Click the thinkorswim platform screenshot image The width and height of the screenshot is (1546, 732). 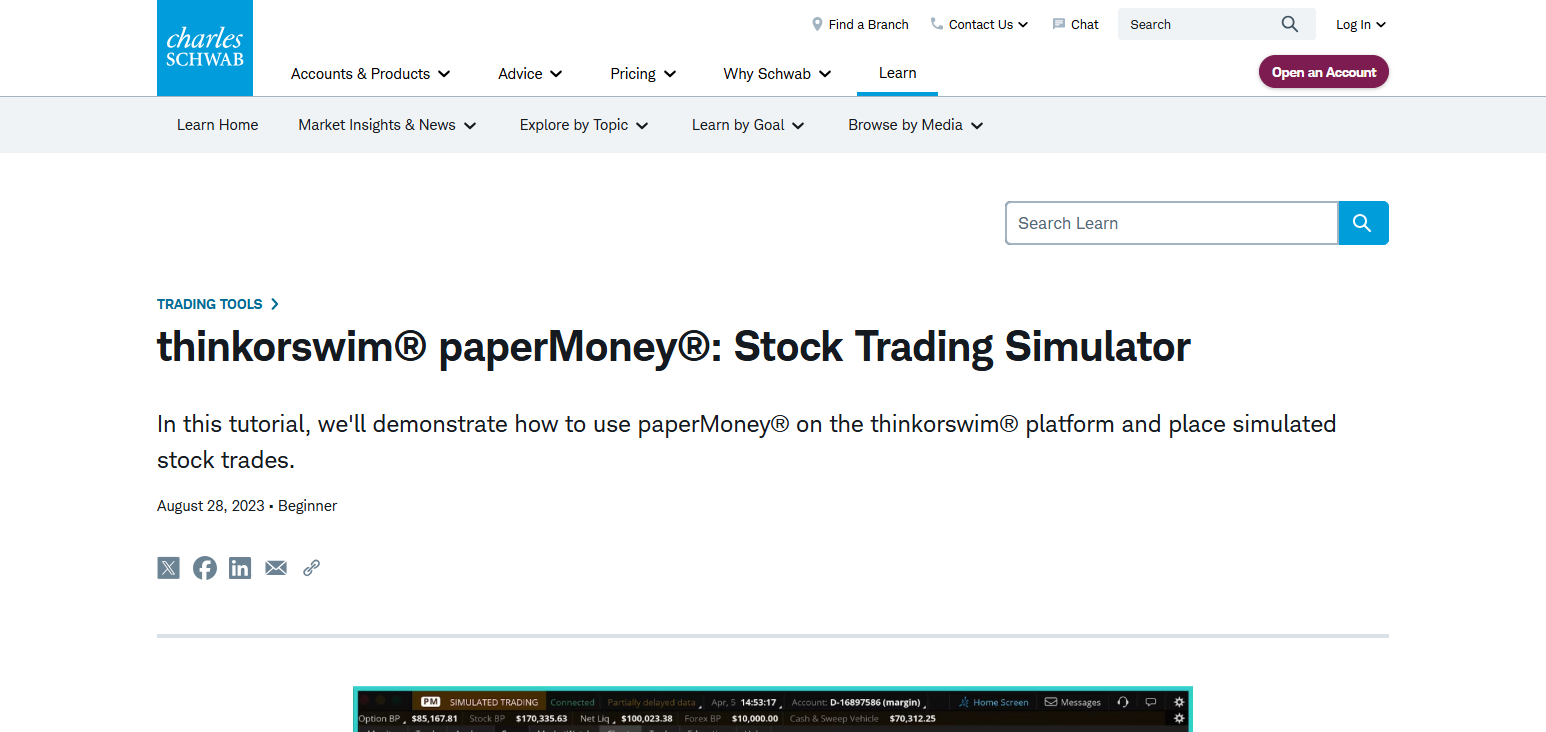pyautogui.click(x=773, y=709)
